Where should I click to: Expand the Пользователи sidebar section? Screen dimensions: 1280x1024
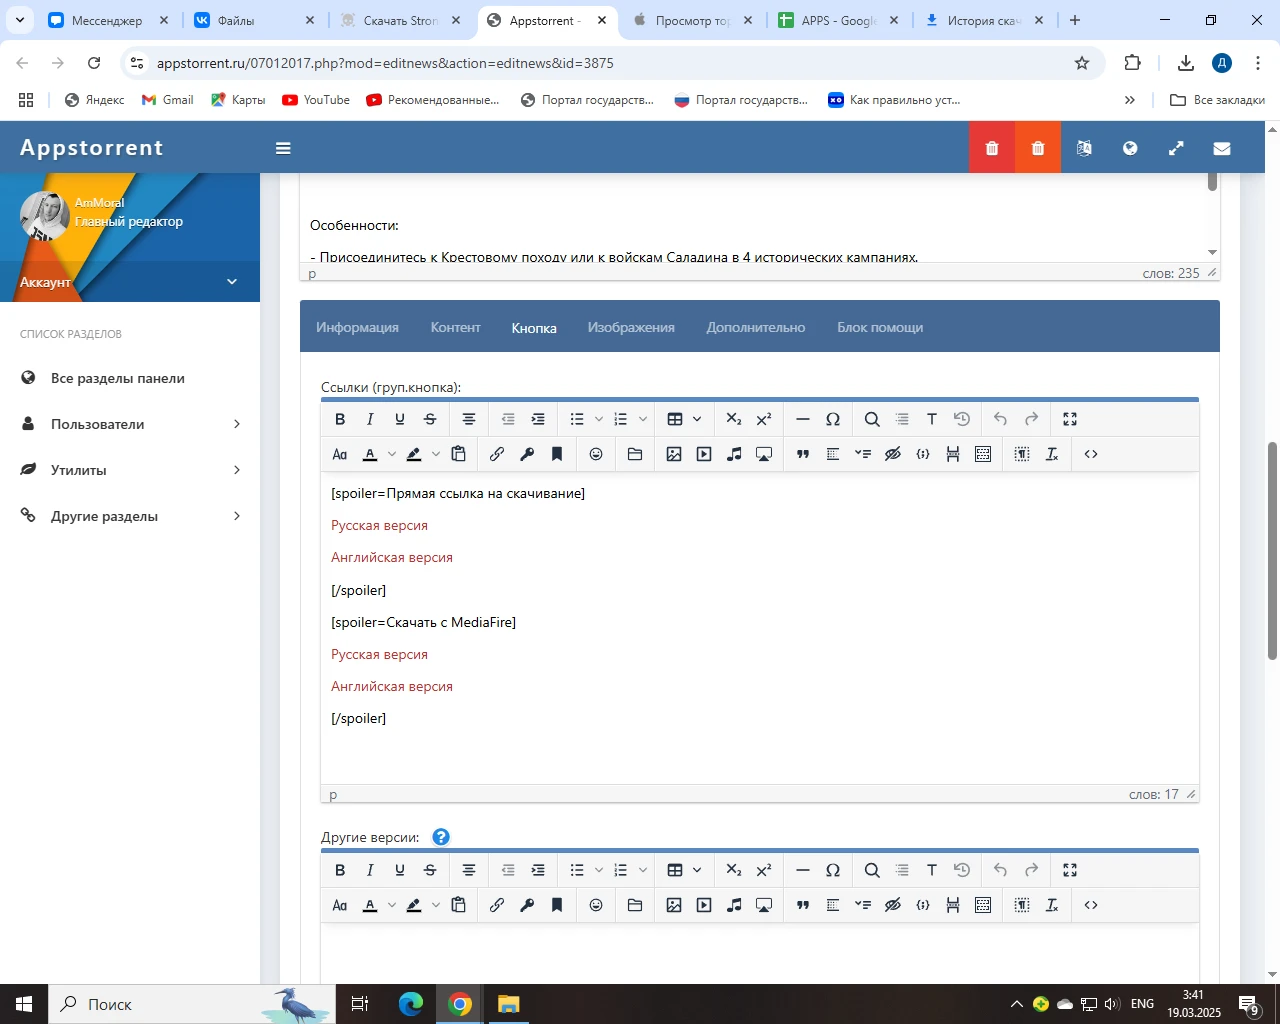pyautogui.click(x=130, y=424)
